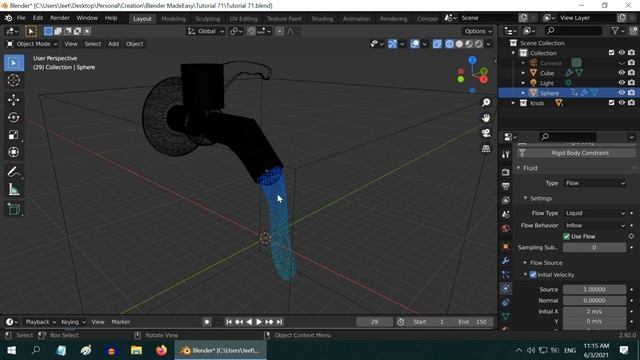The width and height of the screenshot is (640, 360).
Task: Open the File menu
Action: pyautogui.click(x=21, y=18)
